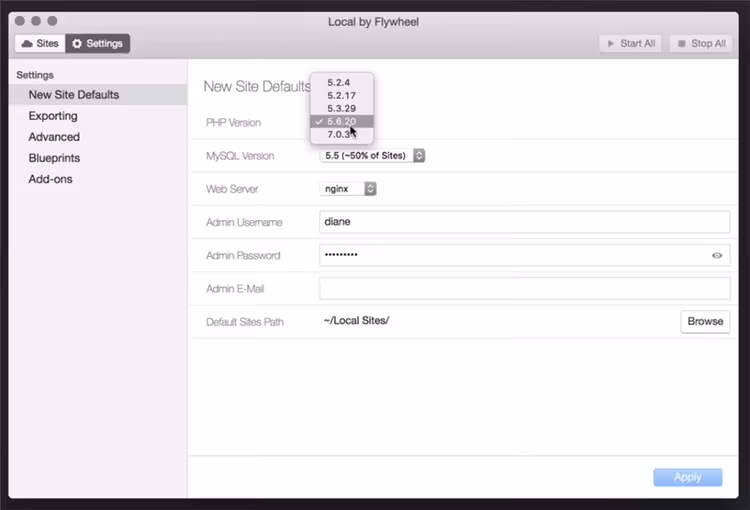
Task: Click the Settings sidebar heading
Action: [x=35, y=75]
